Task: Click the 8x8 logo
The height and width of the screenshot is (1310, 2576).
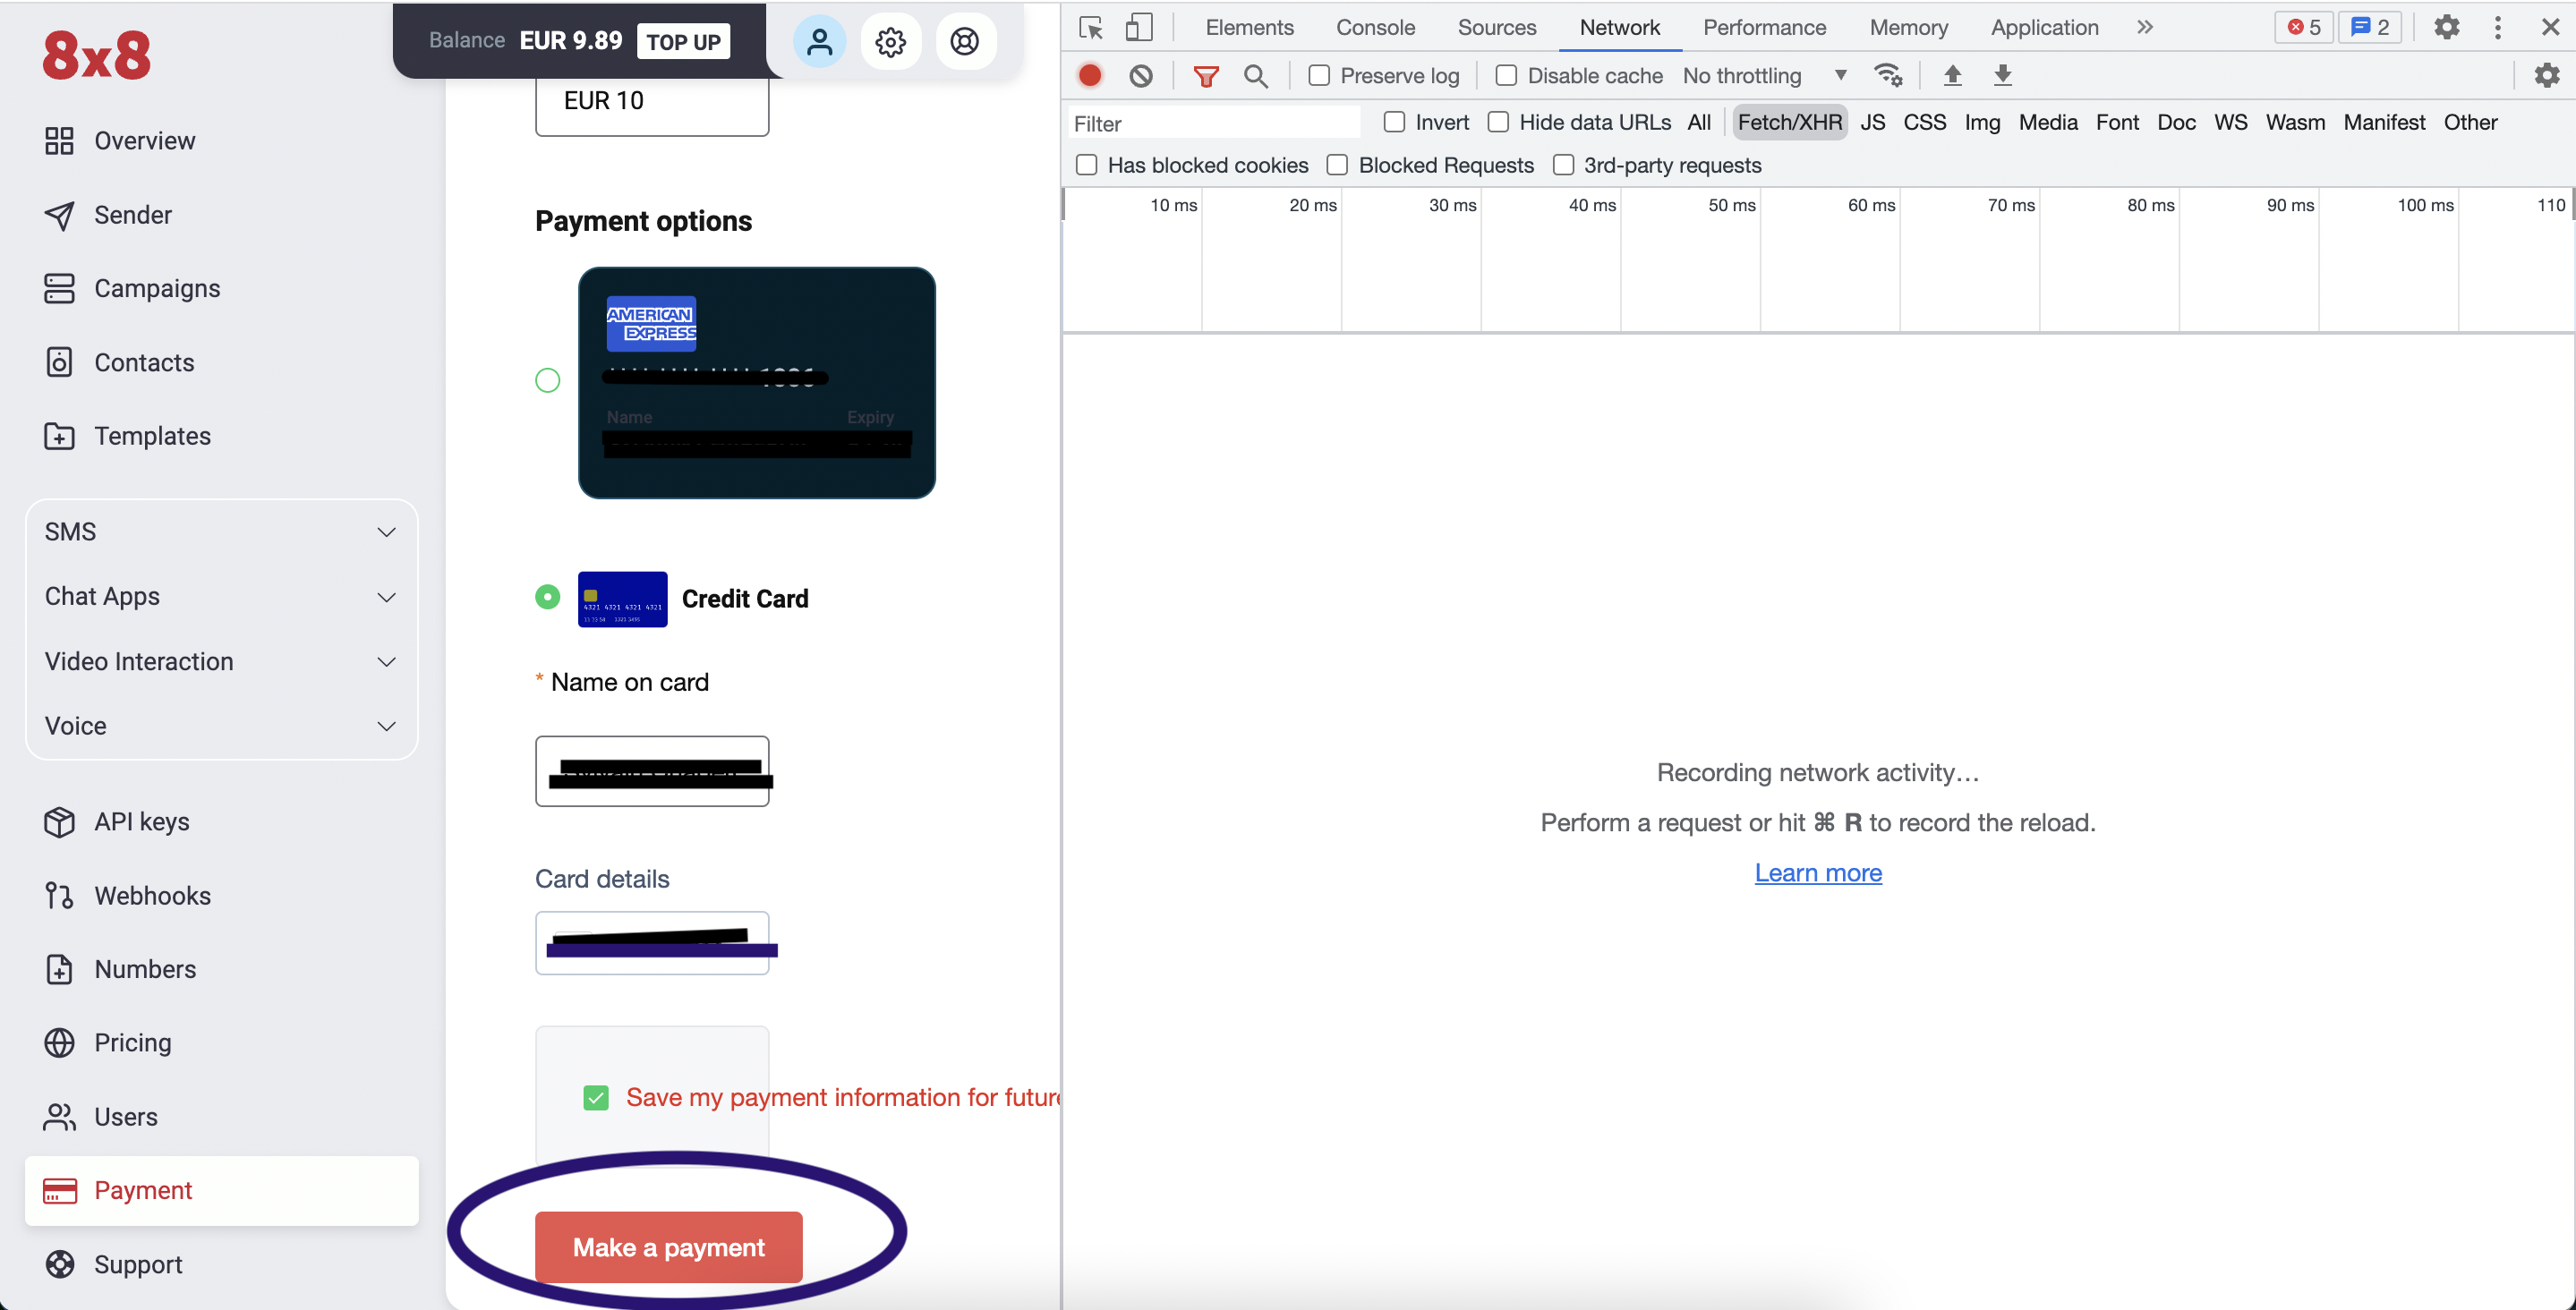Action: pyautogui.click(x=96, y=55)
